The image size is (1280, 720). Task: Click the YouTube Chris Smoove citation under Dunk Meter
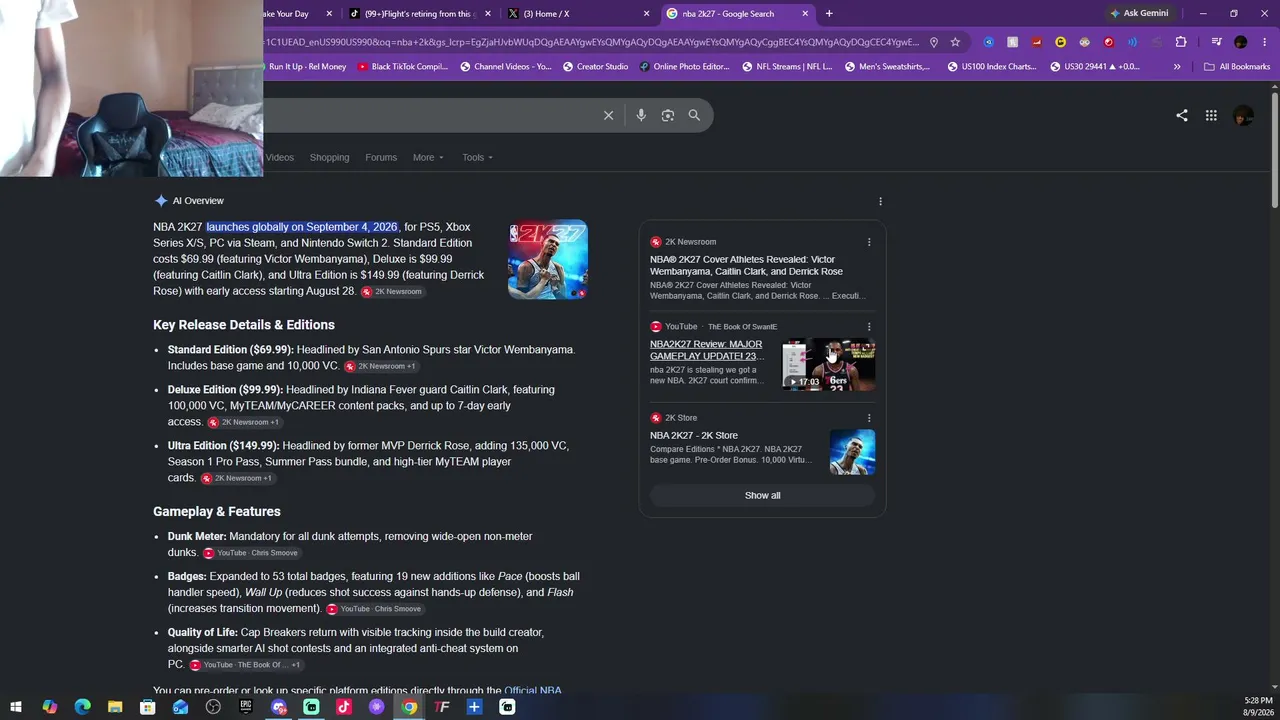click(x=251, y=553)
